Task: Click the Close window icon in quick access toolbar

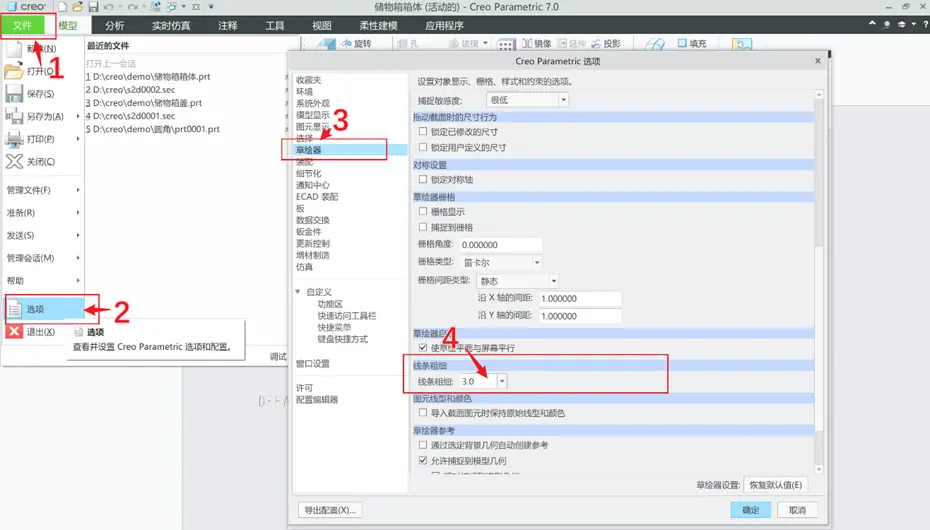Action: [196, 7]
